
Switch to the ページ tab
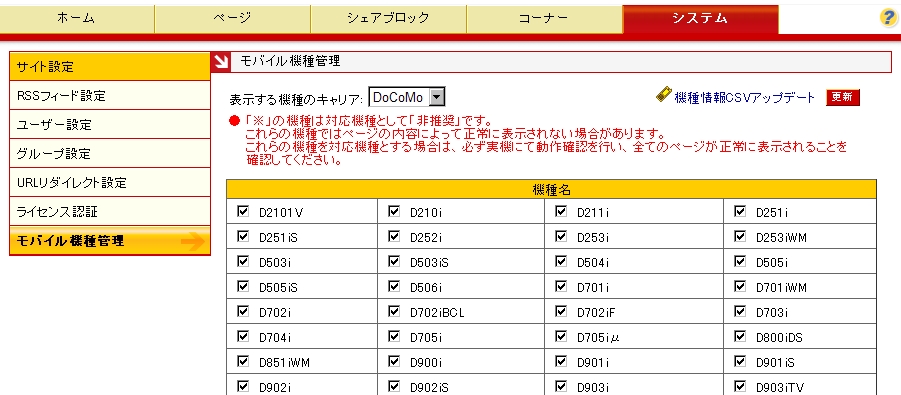pos(232,18)
